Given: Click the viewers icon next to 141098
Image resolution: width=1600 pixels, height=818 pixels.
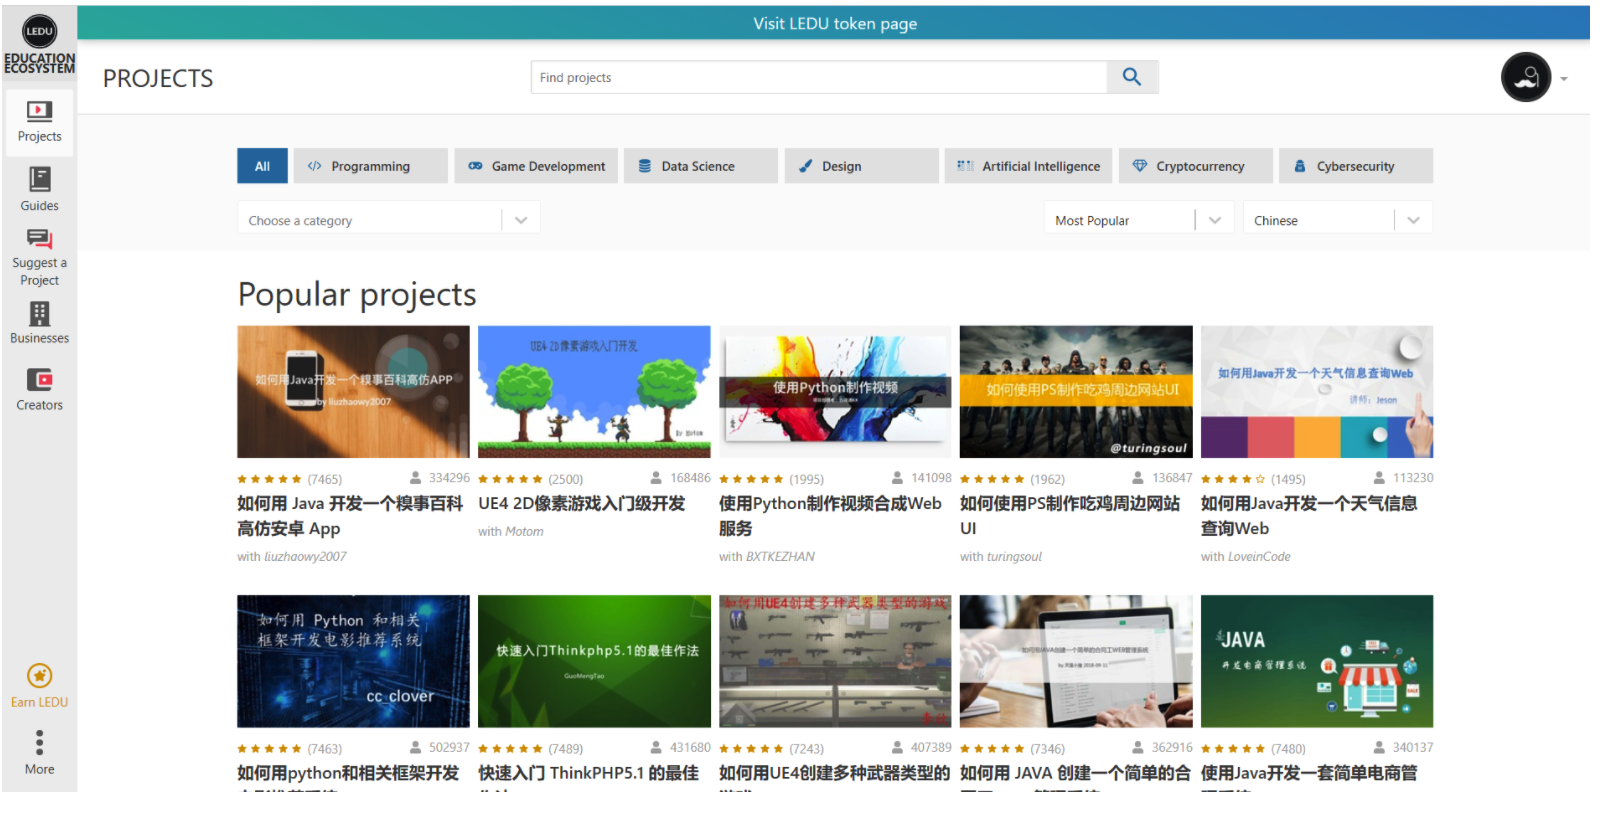Looking at the screenshot, I should [x=898, y=478].
